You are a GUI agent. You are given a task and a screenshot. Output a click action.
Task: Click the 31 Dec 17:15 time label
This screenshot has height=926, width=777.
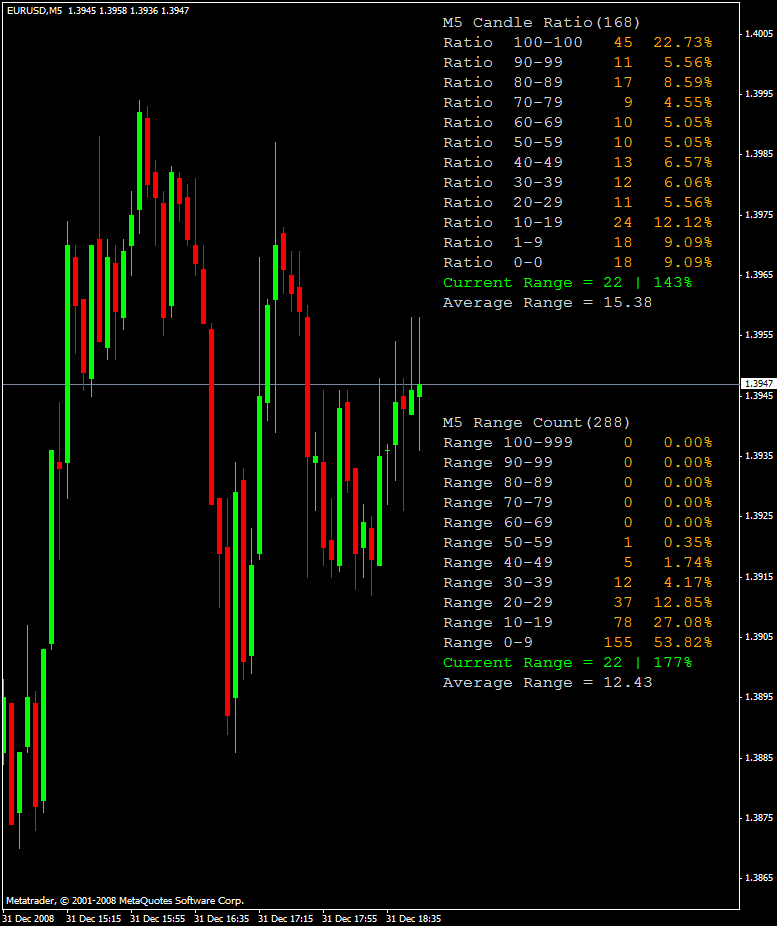285,919
